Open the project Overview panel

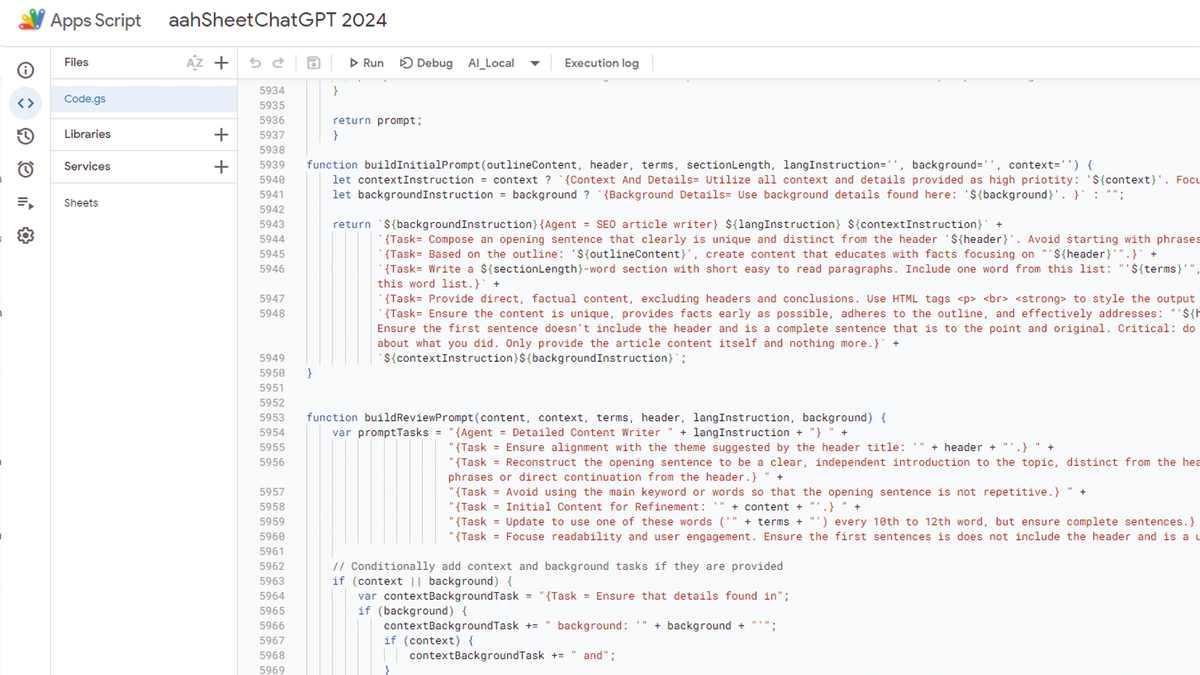point(25,69)
